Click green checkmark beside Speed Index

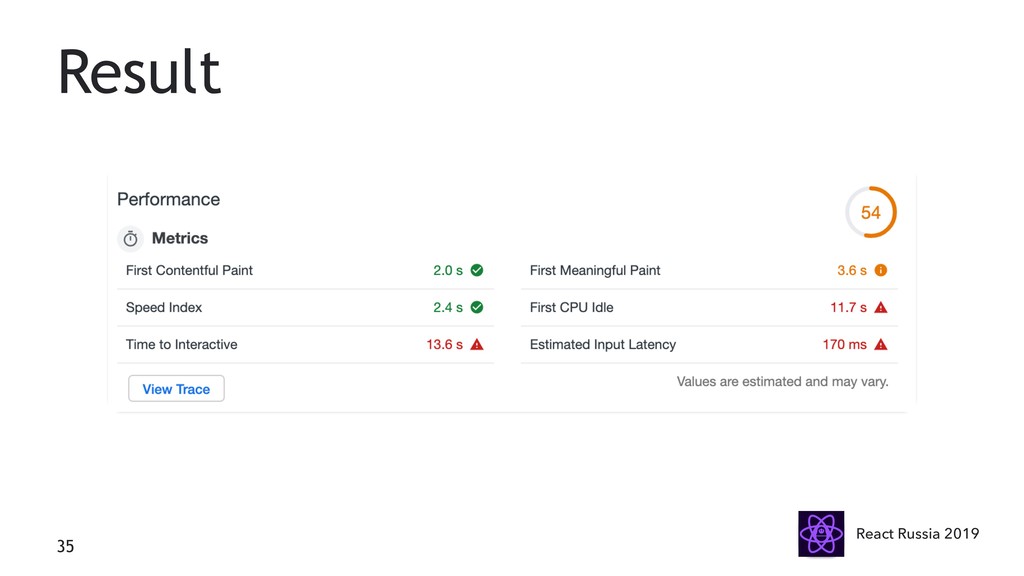pyautogui.click(x=477, y=308)
